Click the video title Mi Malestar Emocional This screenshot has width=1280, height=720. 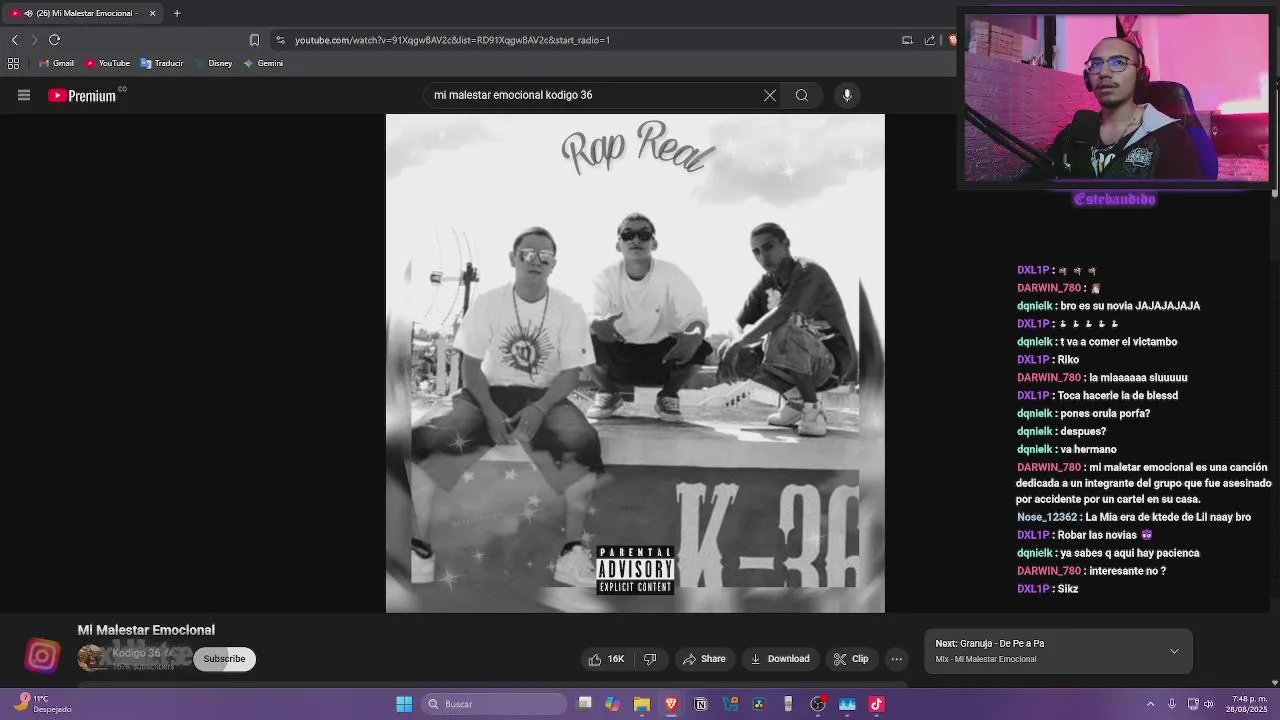[146, 630]
